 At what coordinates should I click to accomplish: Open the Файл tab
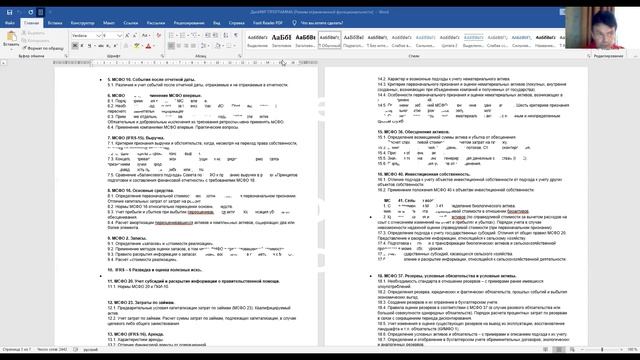[10, 23]
